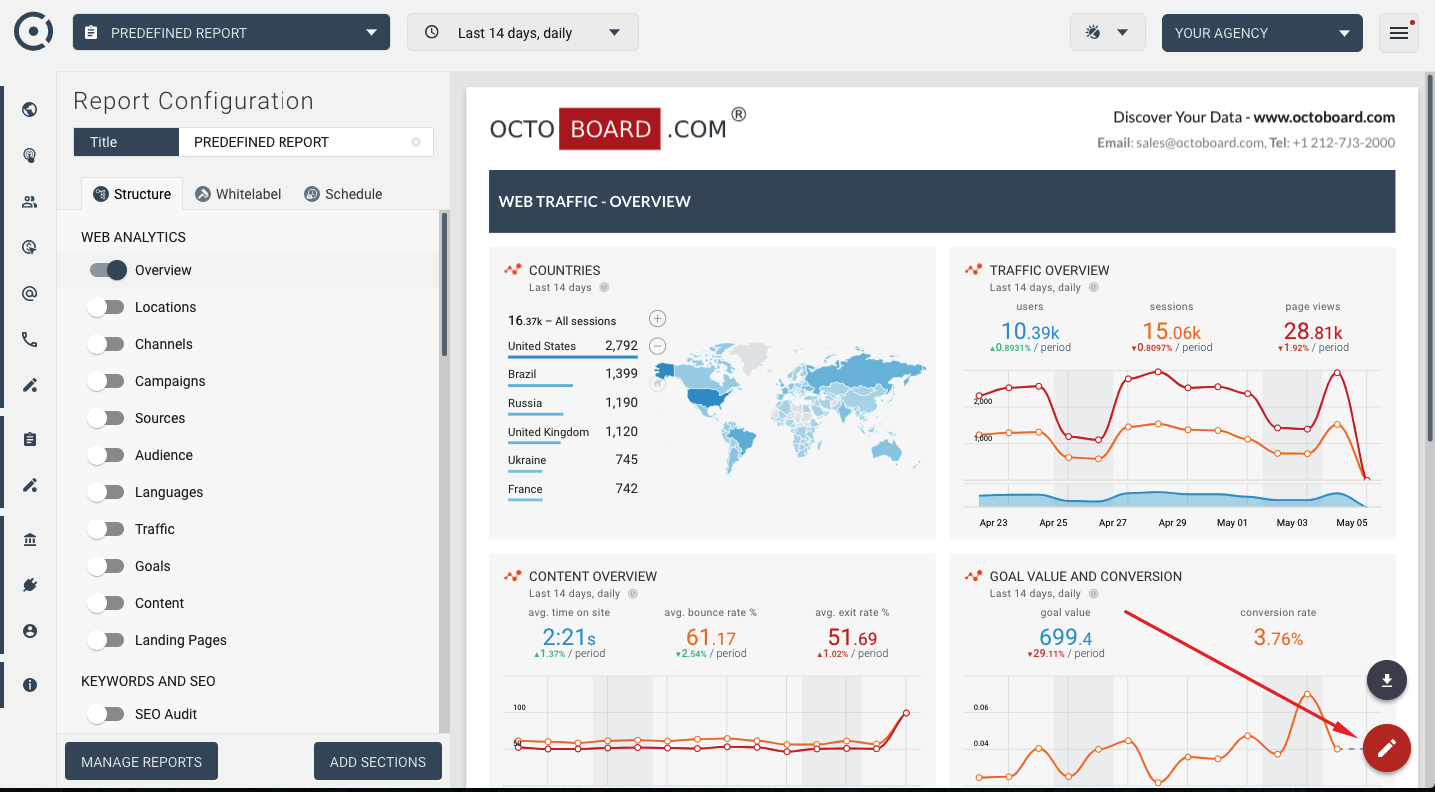The width and height of the screenshot is (1435, 792).
Task: Enable the Campaigns section toggle
Action: tap(105, 381)
